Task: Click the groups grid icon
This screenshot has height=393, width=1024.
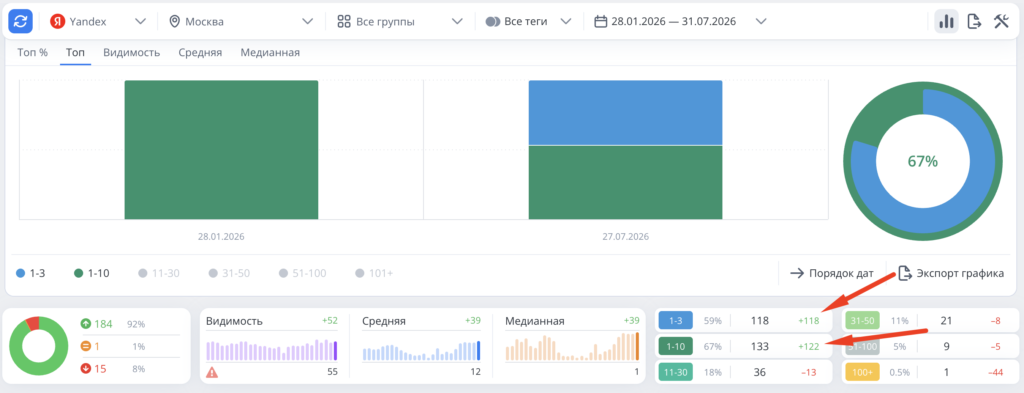Action: 344,22
